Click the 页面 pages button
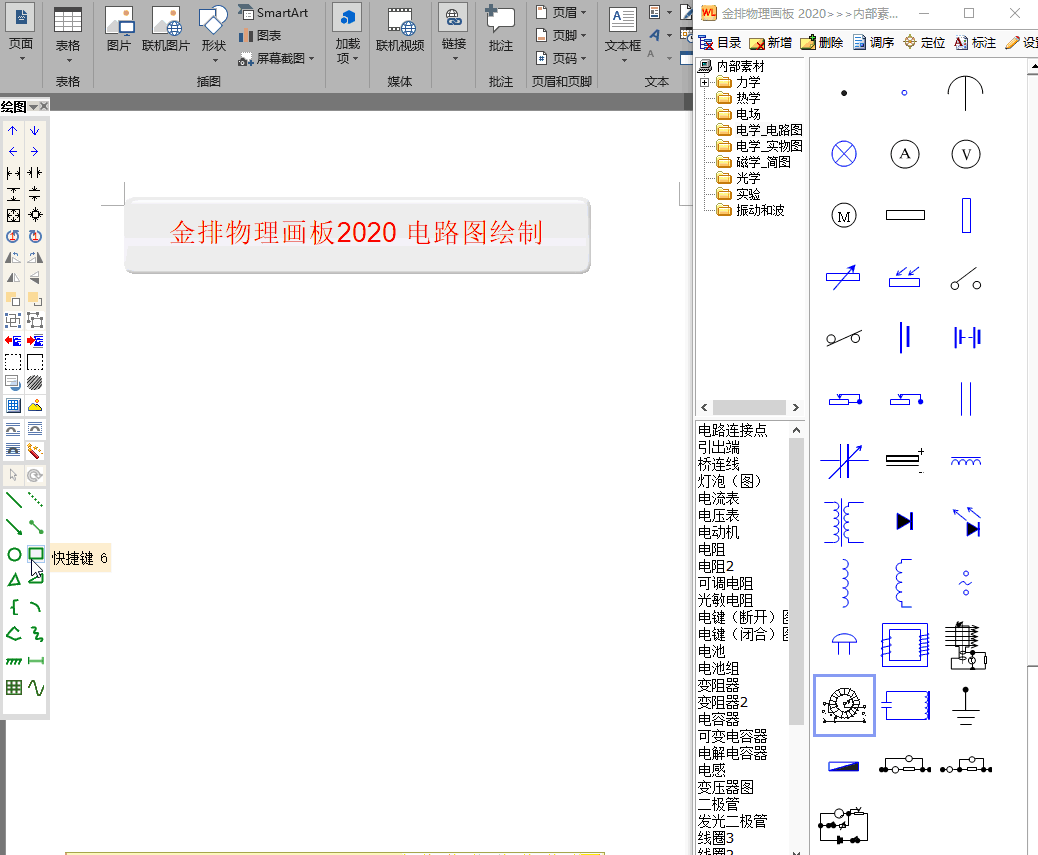This screenshot has width=1038, height=855. click(x=21, y=33)
